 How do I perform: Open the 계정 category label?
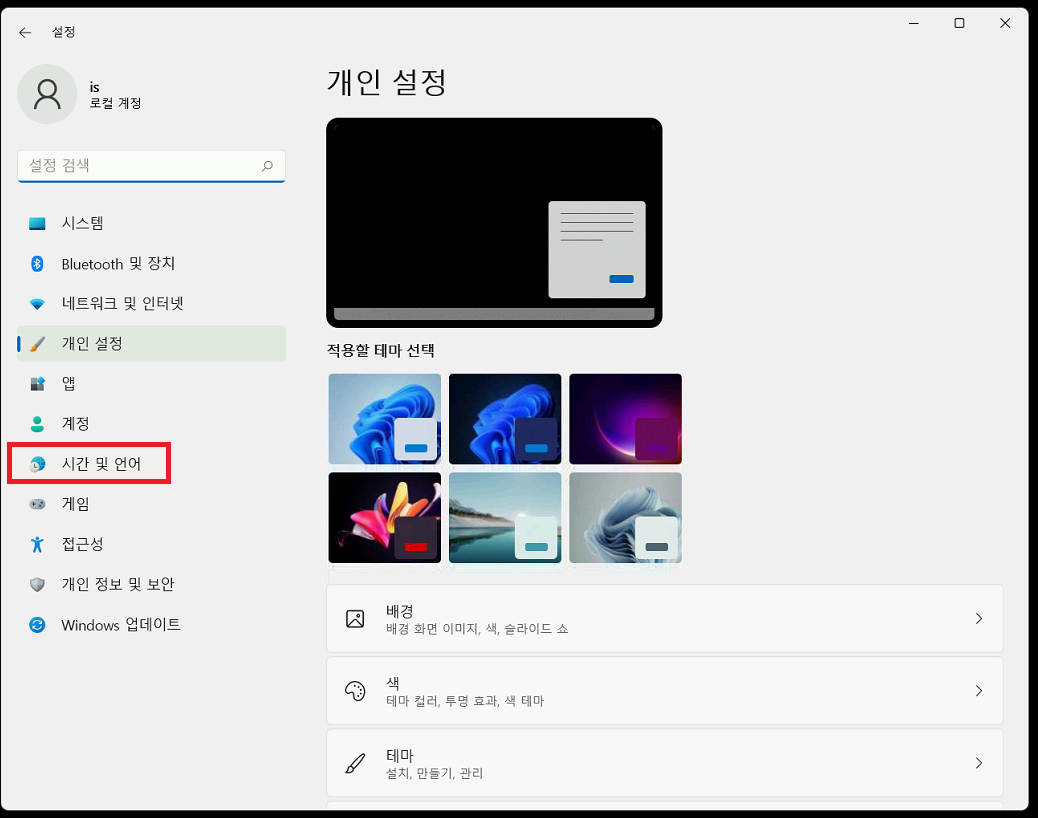click(x=75, y=424)
